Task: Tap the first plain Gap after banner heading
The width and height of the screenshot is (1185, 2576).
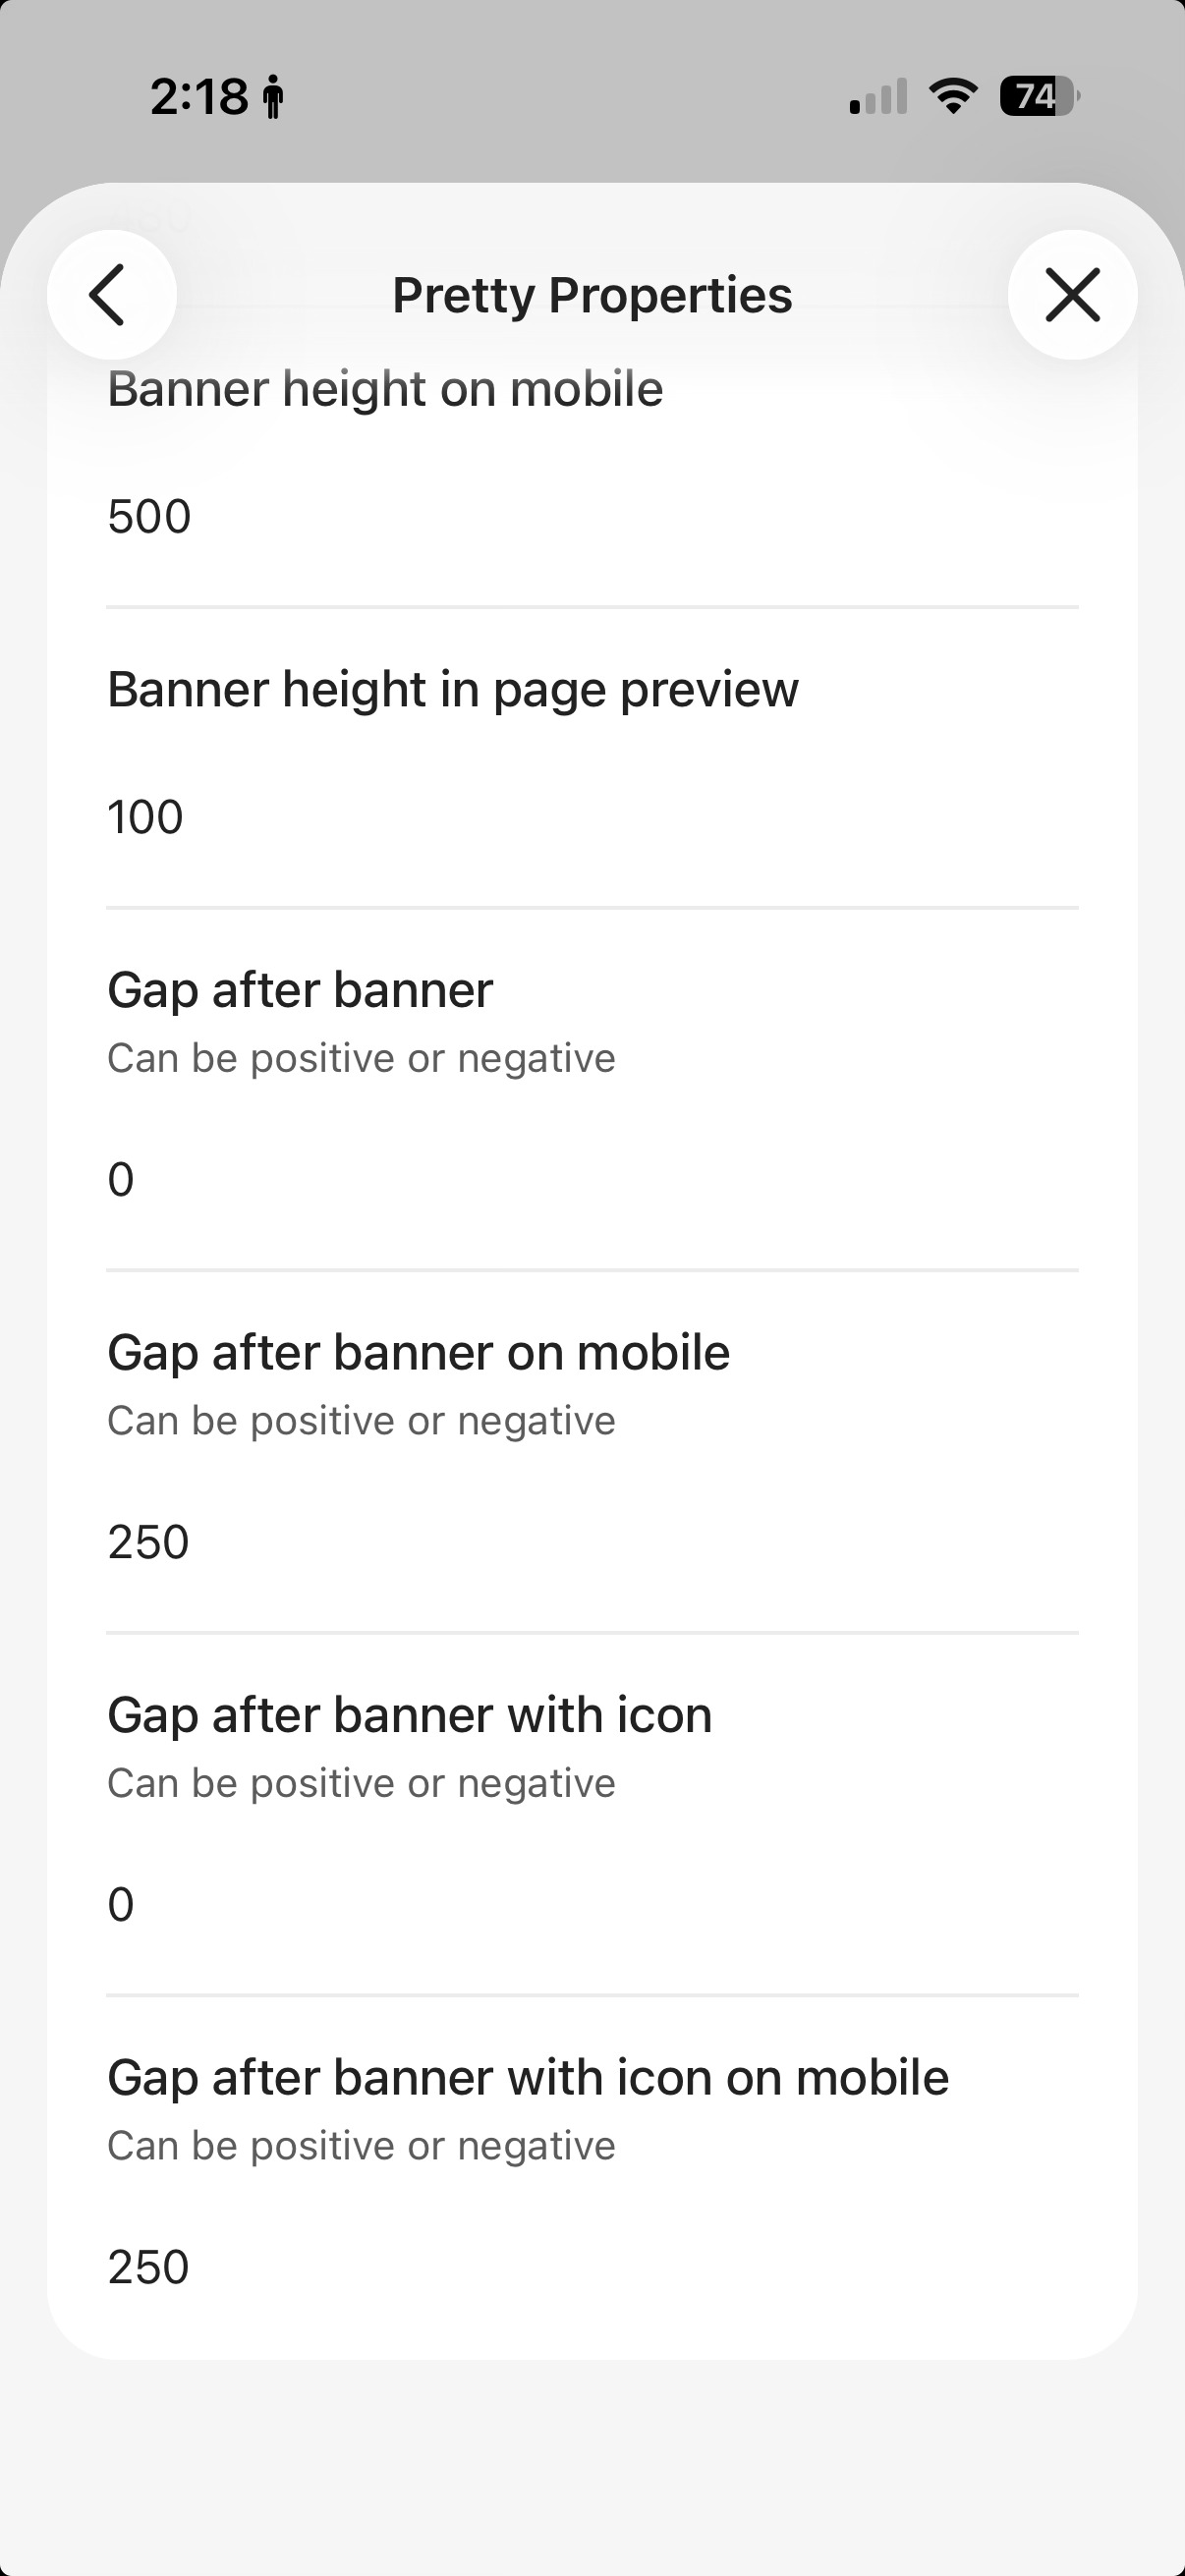Action: (300, 991)
